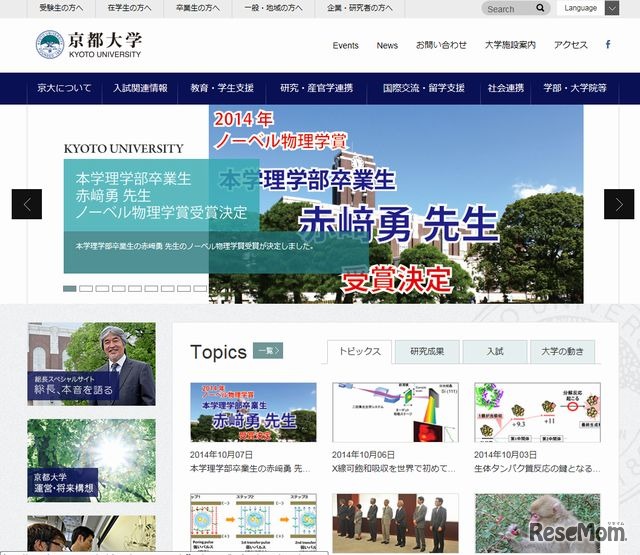Image resolution: width=640 pixels, height=555 pixels.
Task: Click the Language selector label
Action: [x=580, y=8]
